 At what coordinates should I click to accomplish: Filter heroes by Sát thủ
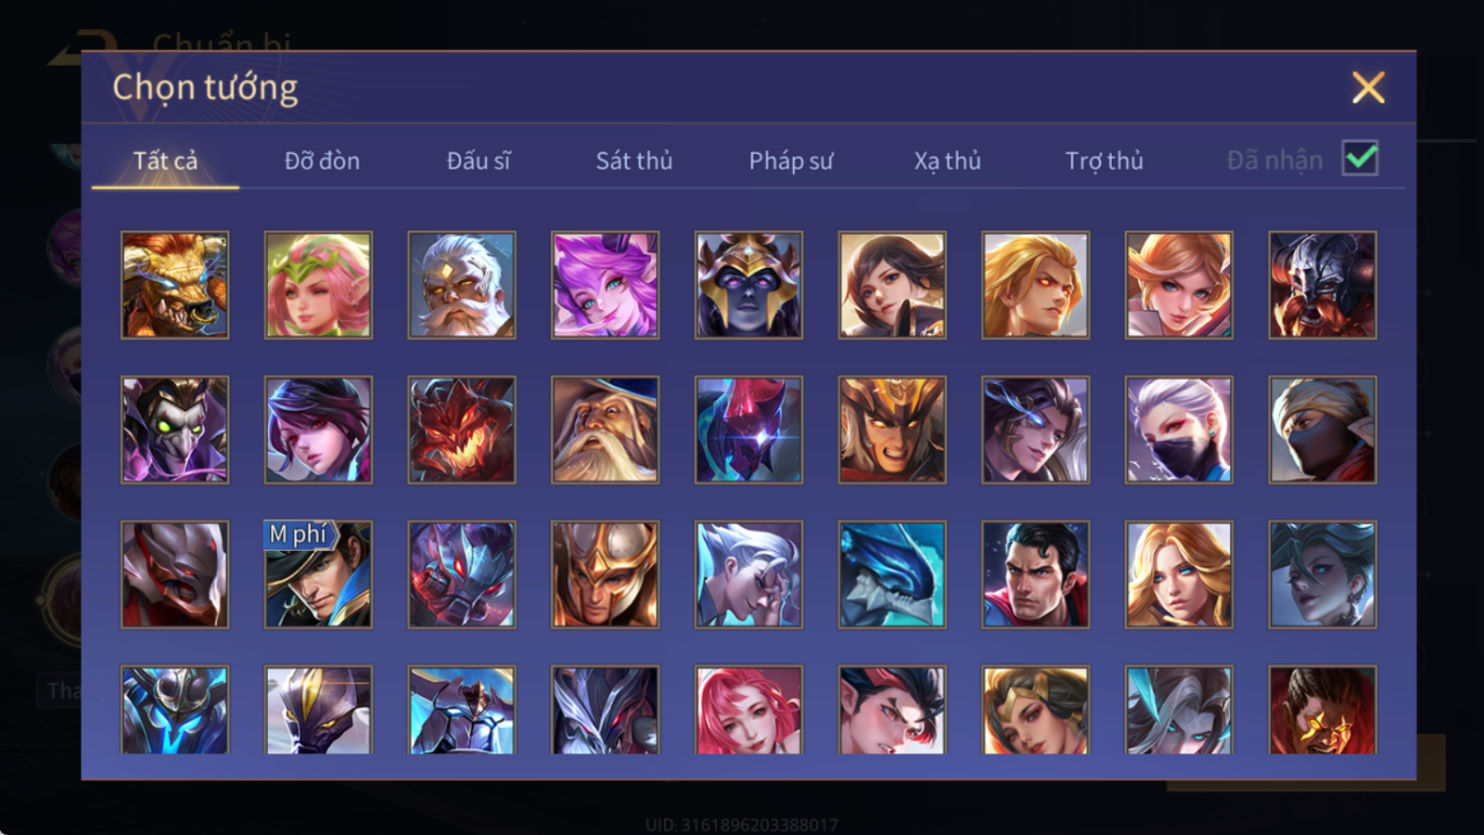click(x=634, y=160)
